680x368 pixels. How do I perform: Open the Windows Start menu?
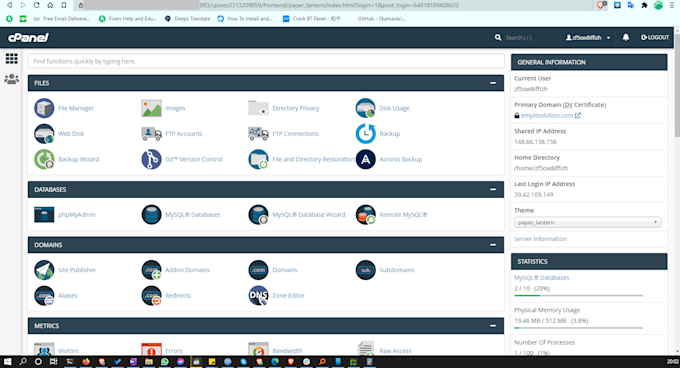[7, 361]
